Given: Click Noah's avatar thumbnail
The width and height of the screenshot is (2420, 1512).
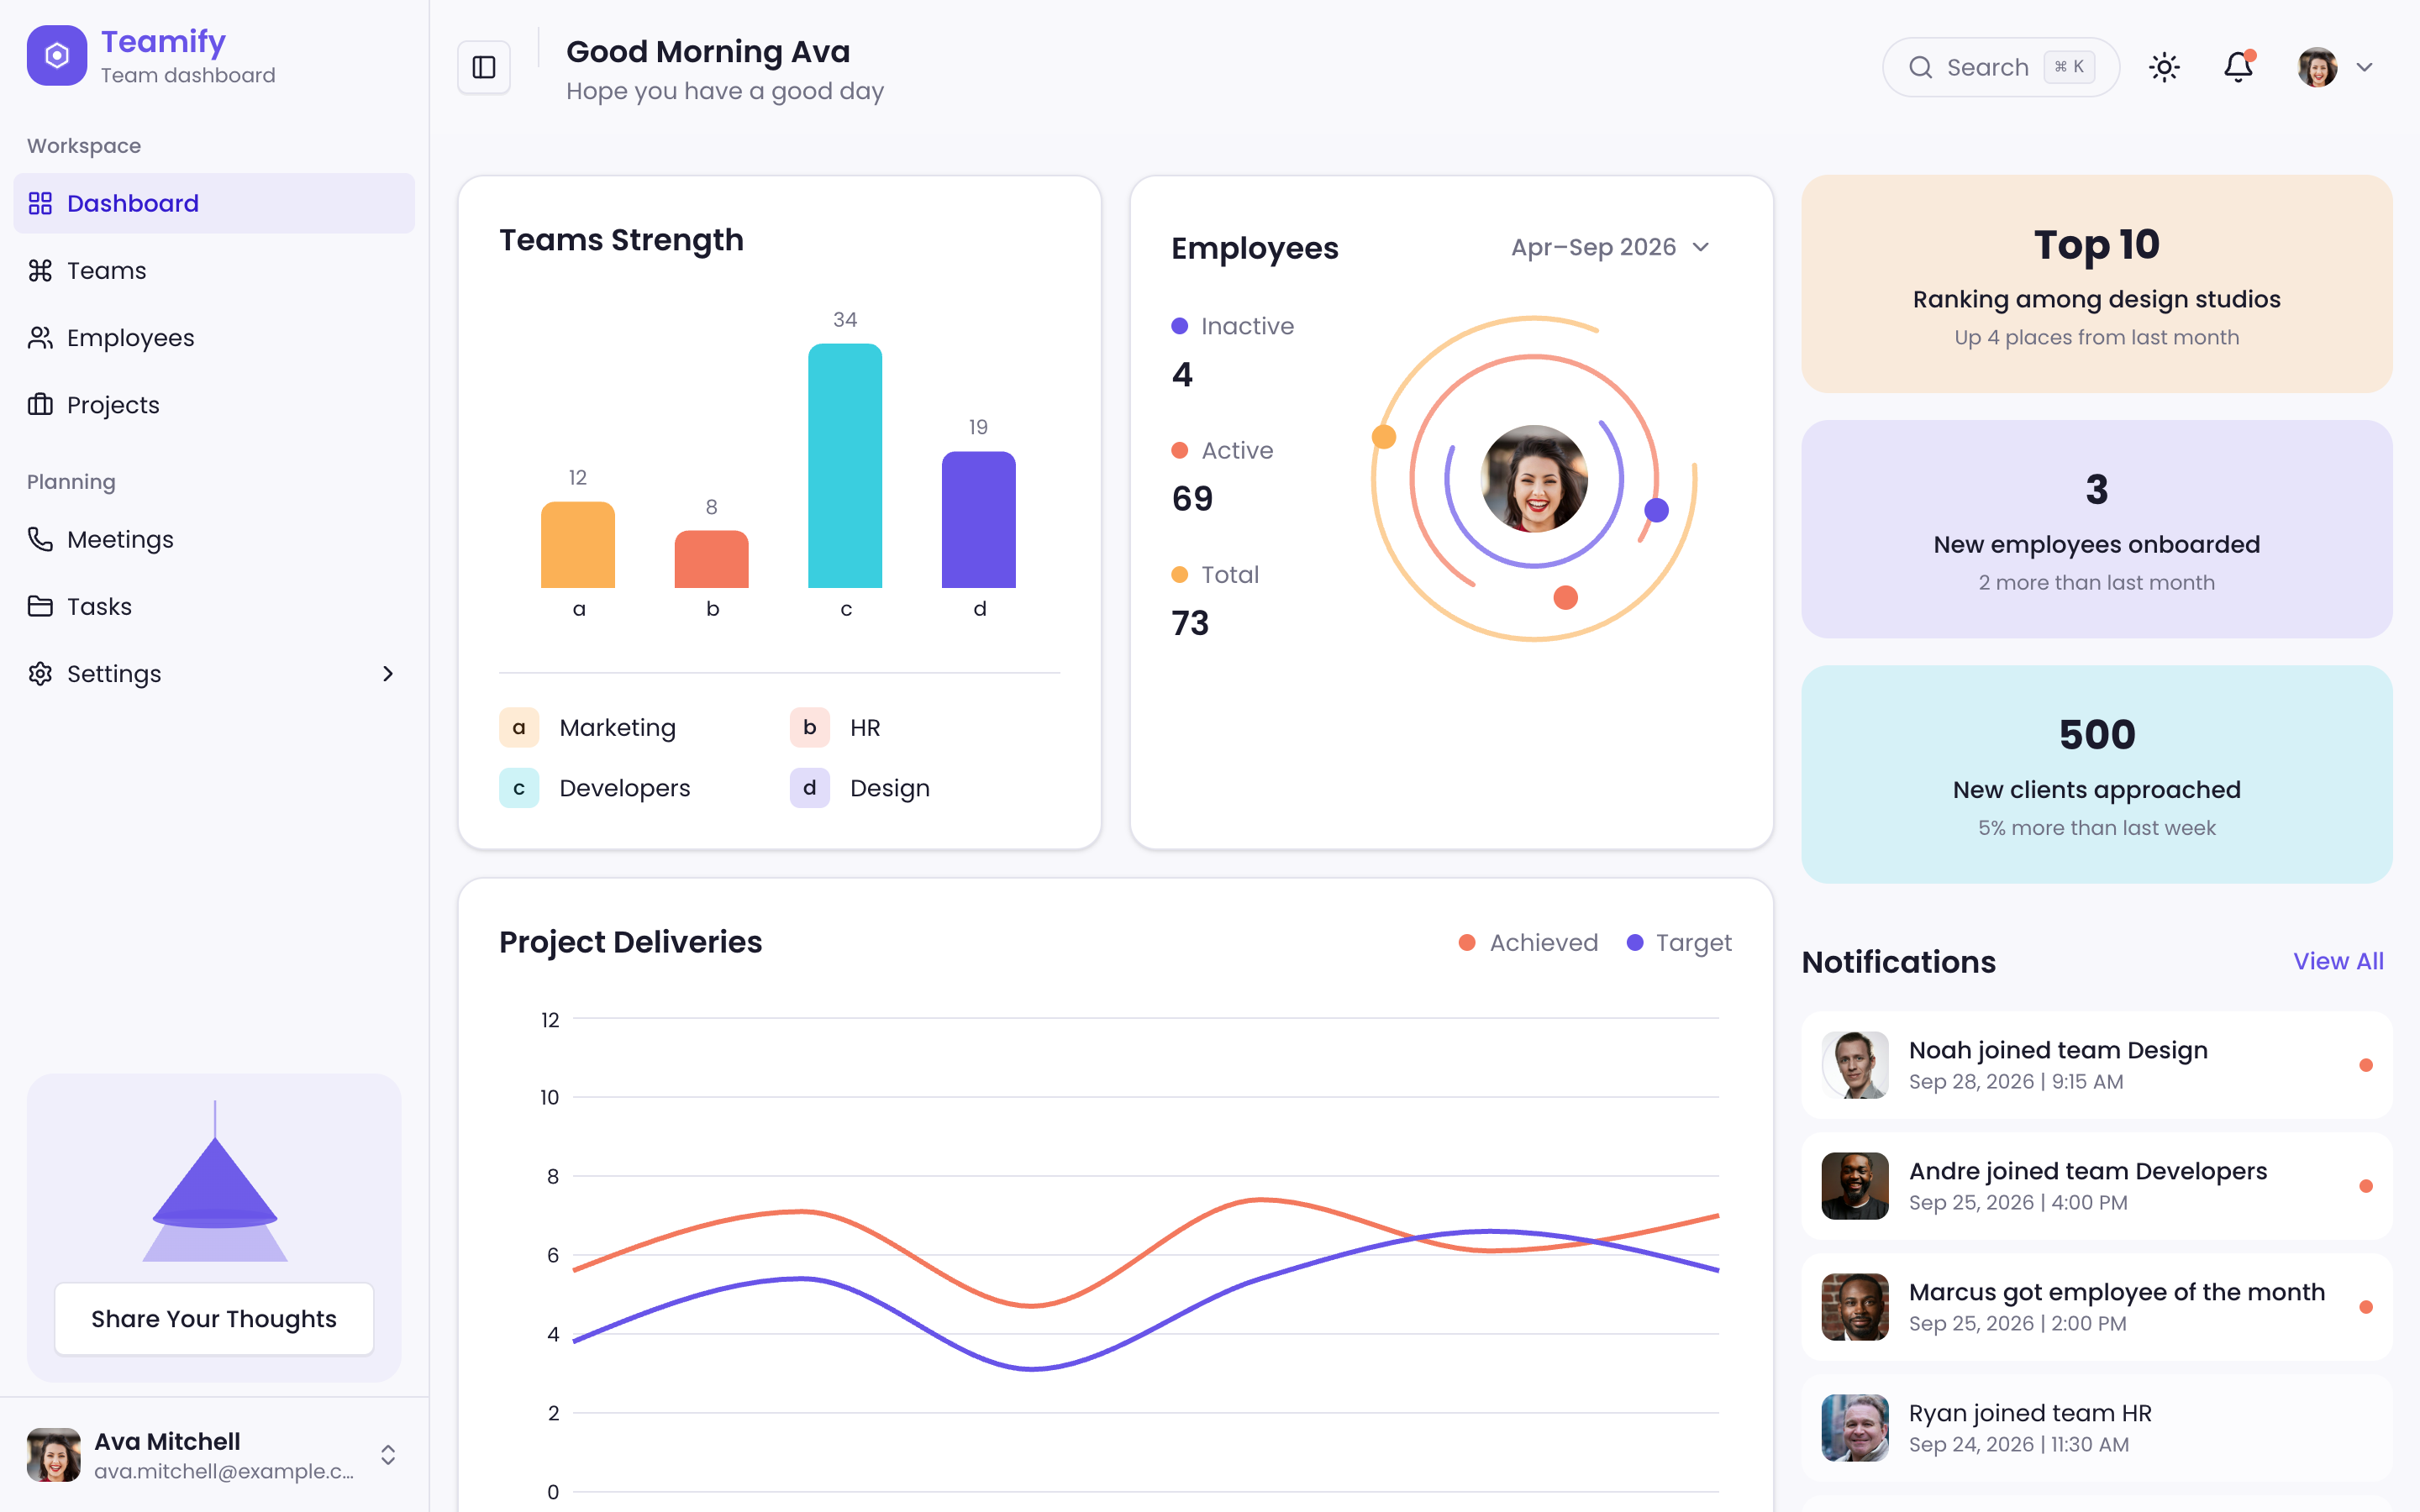Looking at the screenshot, I should [1855, 1064].
